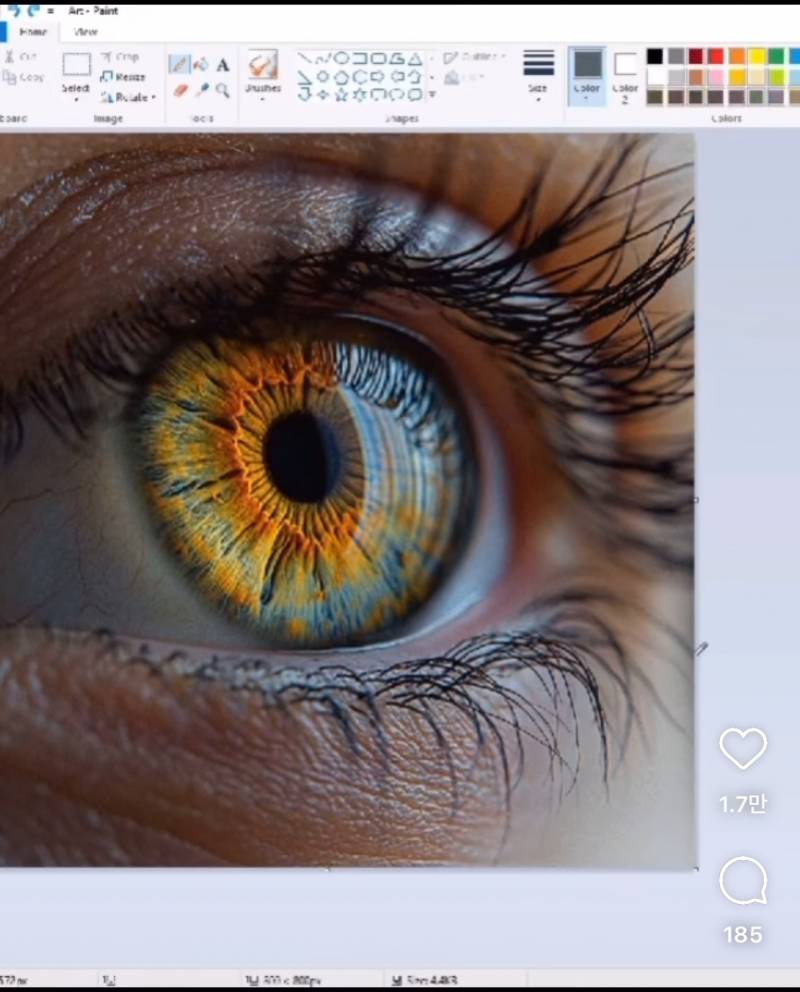Select the Oval shape

tap(342, 59)
